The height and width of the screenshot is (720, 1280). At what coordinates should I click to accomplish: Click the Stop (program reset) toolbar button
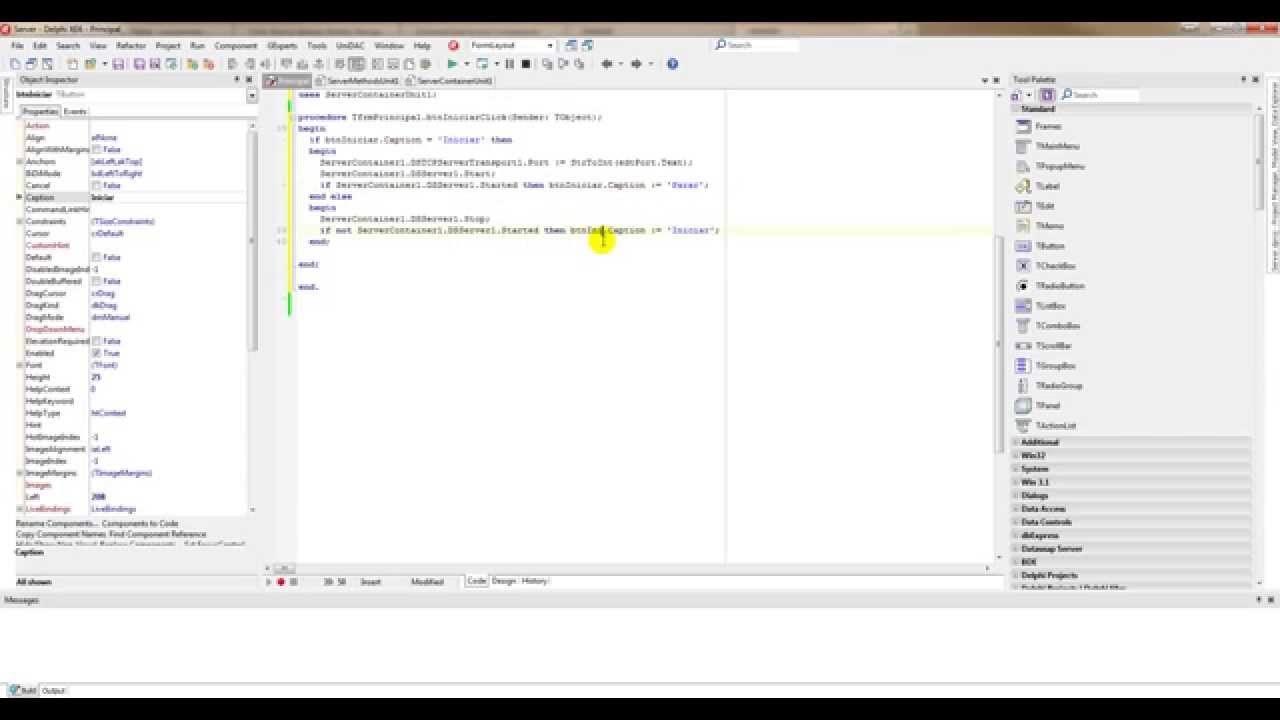526,64
